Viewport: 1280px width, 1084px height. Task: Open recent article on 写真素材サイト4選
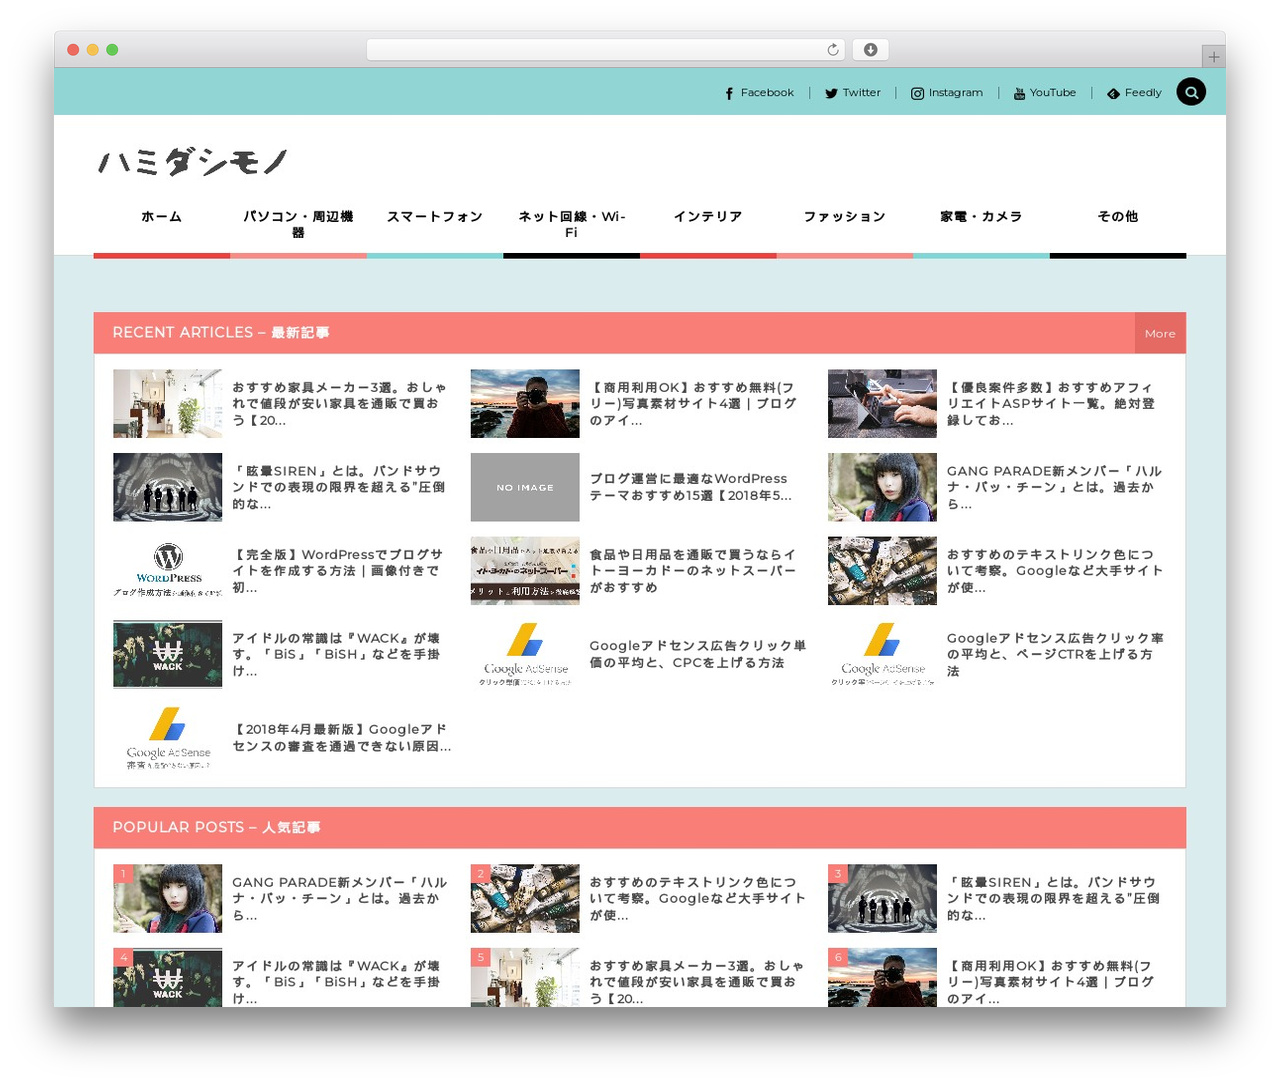(x=694, y=404)
